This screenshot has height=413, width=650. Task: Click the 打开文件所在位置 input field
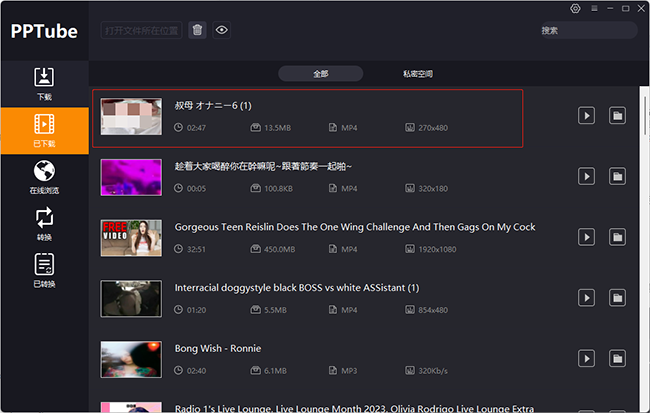[142, 30]
